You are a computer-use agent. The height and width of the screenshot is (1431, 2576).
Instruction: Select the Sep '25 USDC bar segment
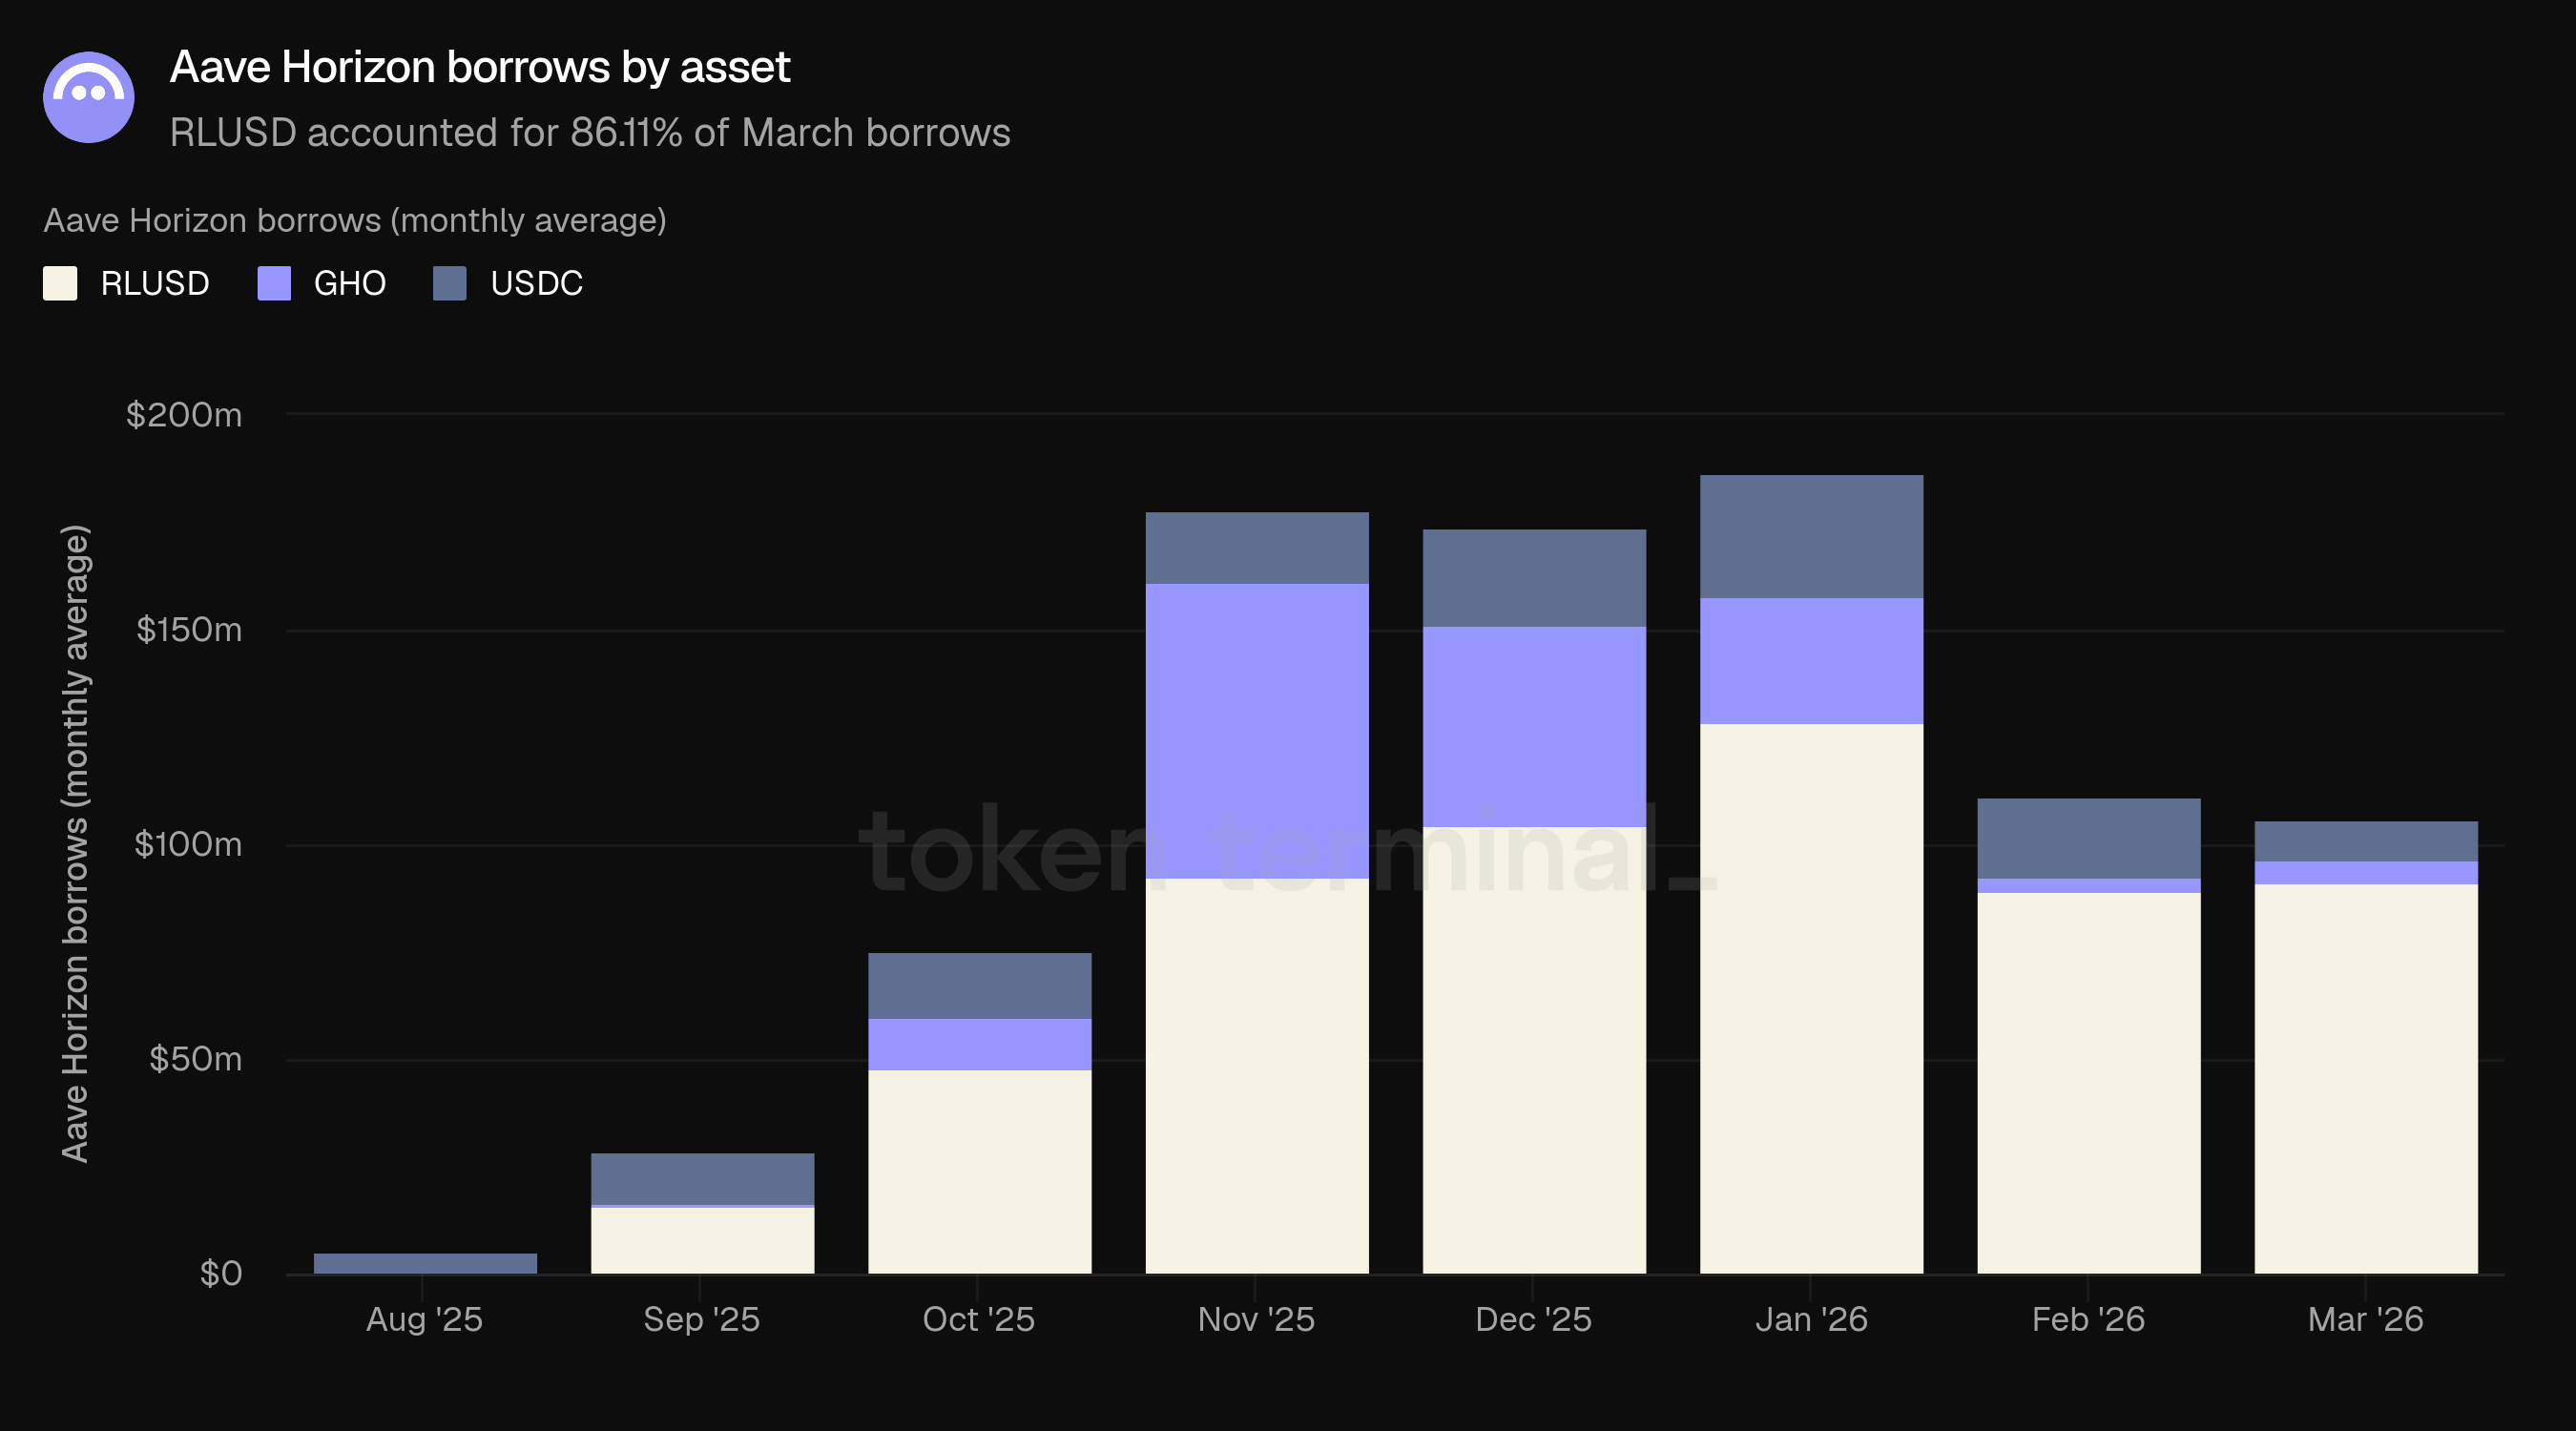(x=702, y=1179)
